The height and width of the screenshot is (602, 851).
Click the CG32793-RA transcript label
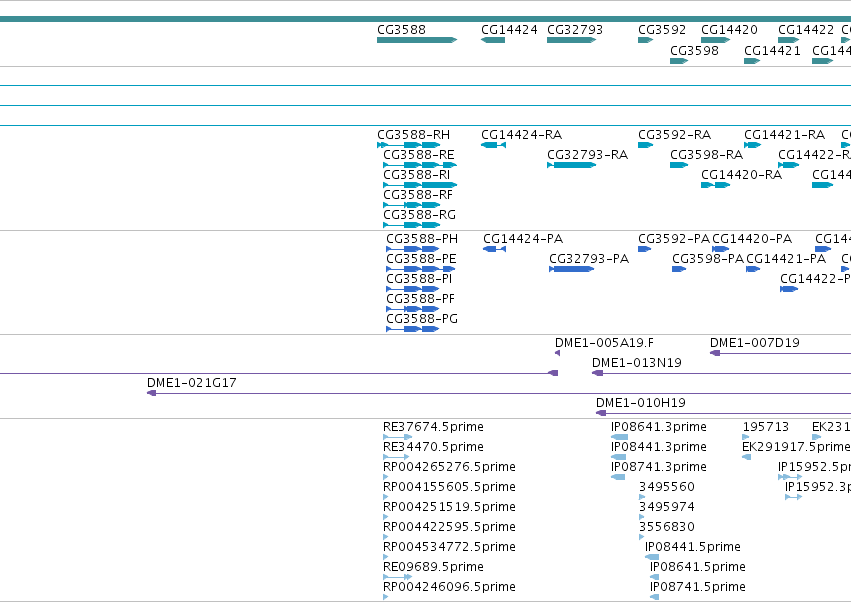tap(587, 155)
